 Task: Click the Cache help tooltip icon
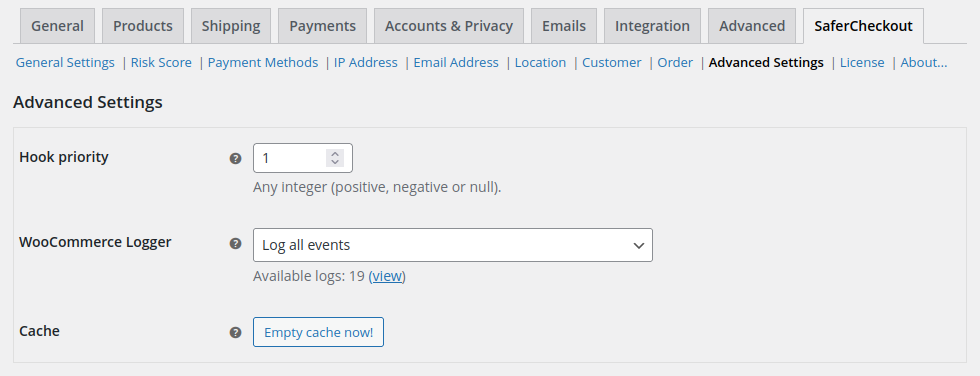235,332
